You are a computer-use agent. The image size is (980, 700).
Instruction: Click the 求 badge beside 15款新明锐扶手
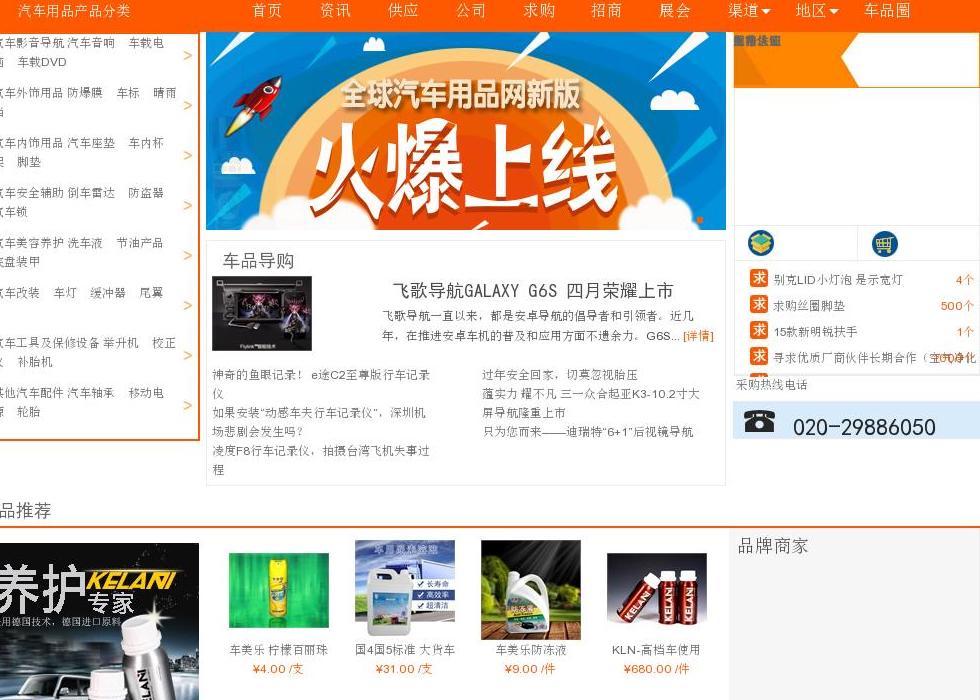click(x=759, y=330)
